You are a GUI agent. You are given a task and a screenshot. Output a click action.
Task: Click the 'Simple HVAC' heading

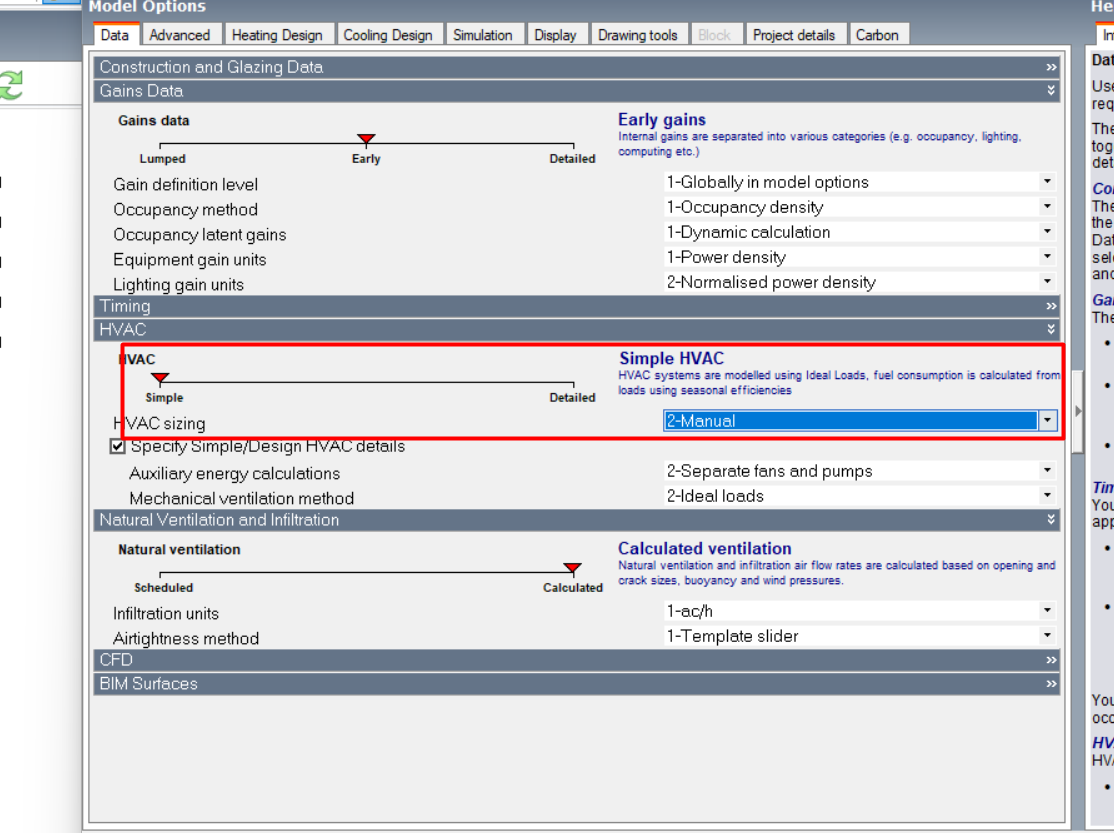point(671,358)
